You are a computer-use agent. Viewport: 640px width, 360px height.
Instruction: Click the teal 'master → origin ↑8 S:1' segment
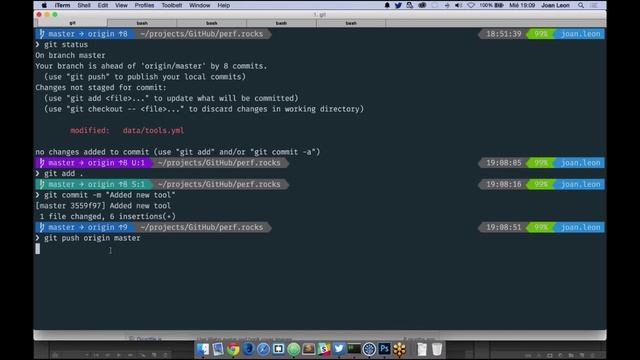click(x=93, y=184)
